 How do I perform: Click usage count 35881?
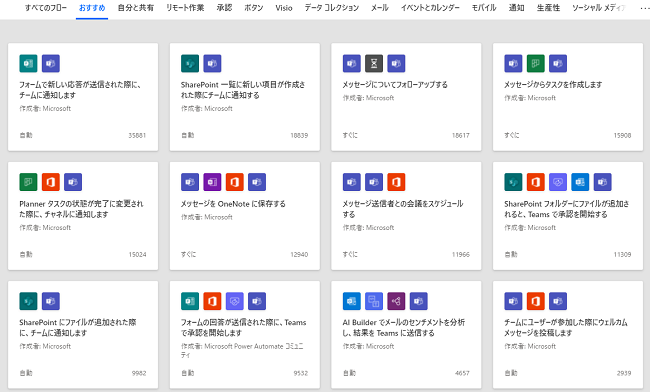137,136
